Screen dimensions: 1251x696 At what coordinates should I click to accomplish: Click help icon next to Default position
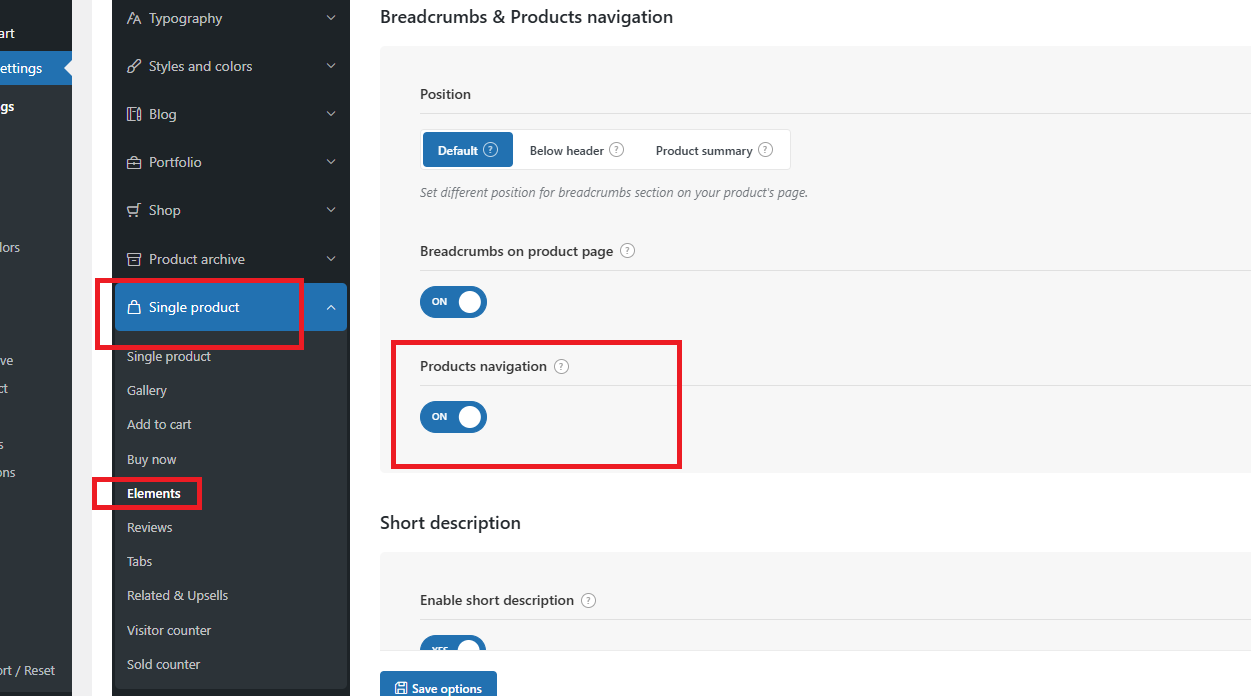click(x=490, y=150)
